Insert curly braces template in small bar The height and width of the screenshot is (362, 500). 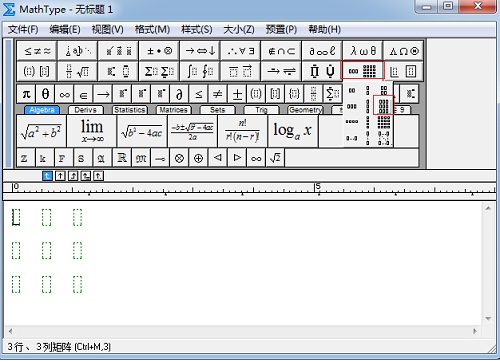coord(294,94)
